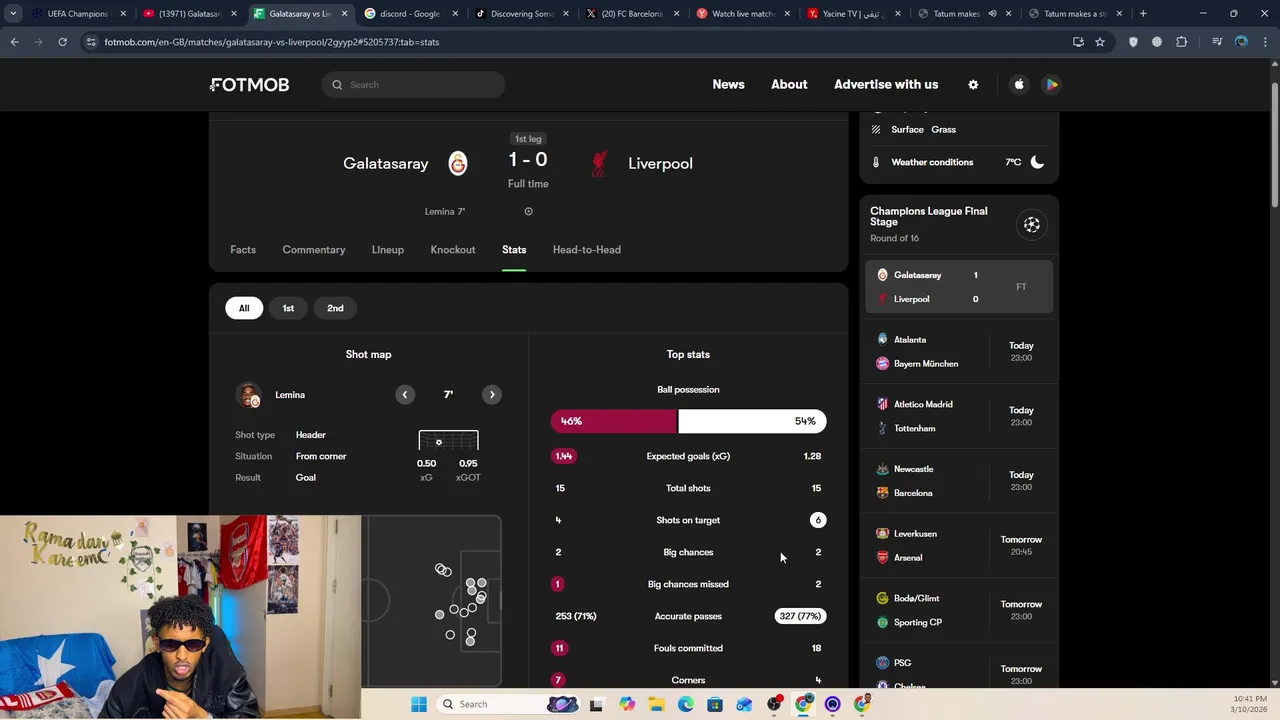
Task: Click the Windows taskbar Search box
Action: [510, 704]
